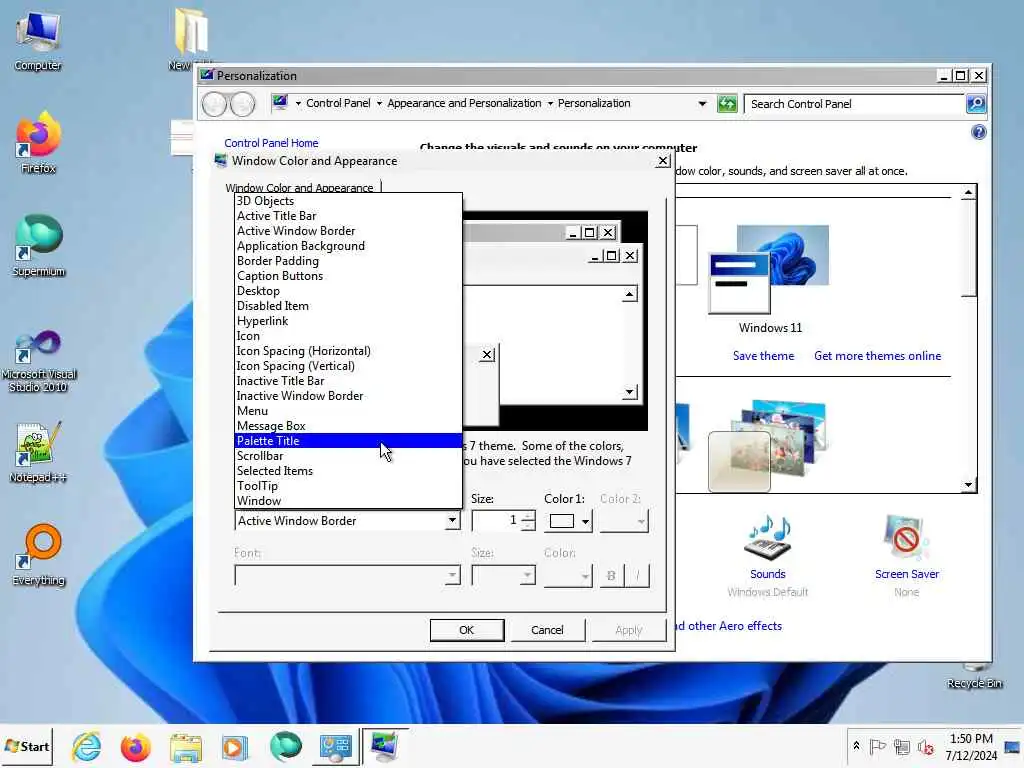Click Cancel in Window Color dialog
Viewport: 1024px width, 768px height.
pos(547,630)
